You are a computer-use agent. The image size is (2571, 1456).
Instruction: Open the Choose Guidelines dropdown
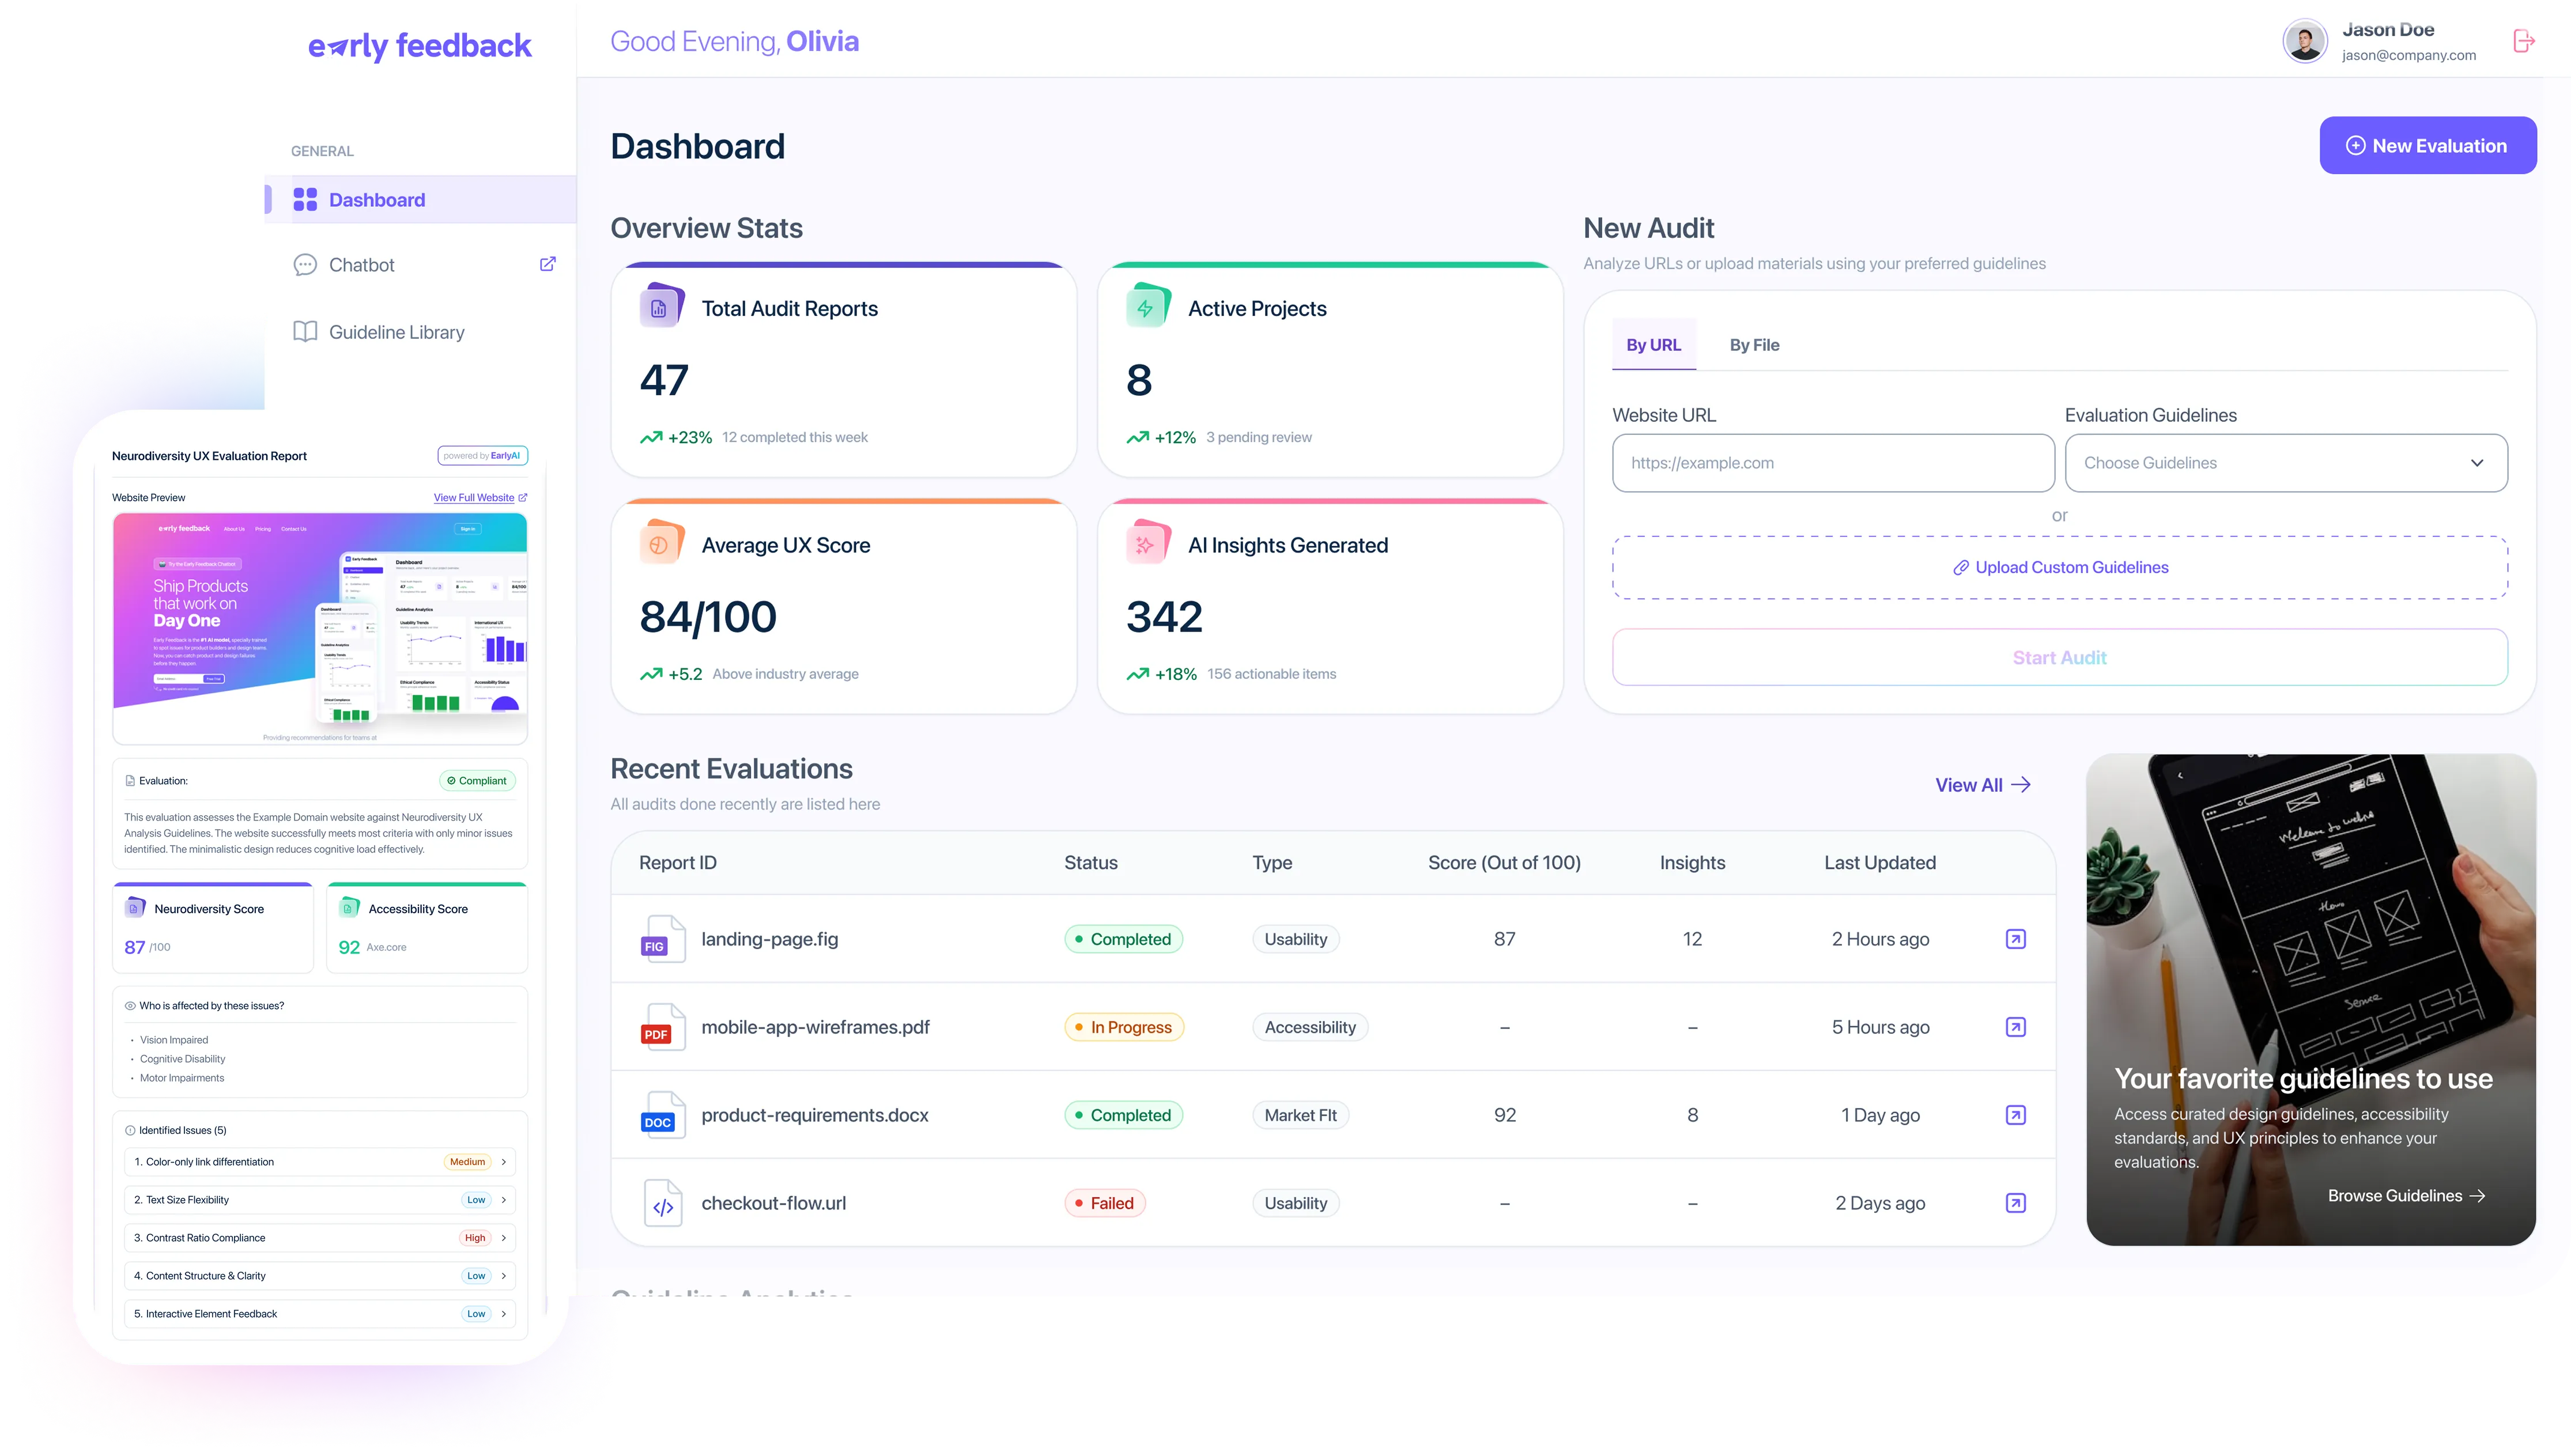pos(2285,462)
